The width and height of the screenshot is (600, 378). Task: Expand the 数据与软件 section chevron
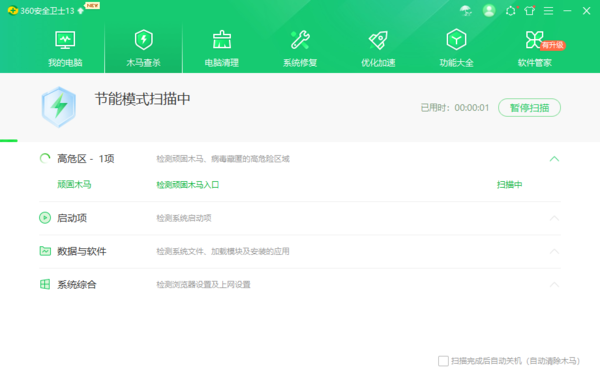(554, 251)
